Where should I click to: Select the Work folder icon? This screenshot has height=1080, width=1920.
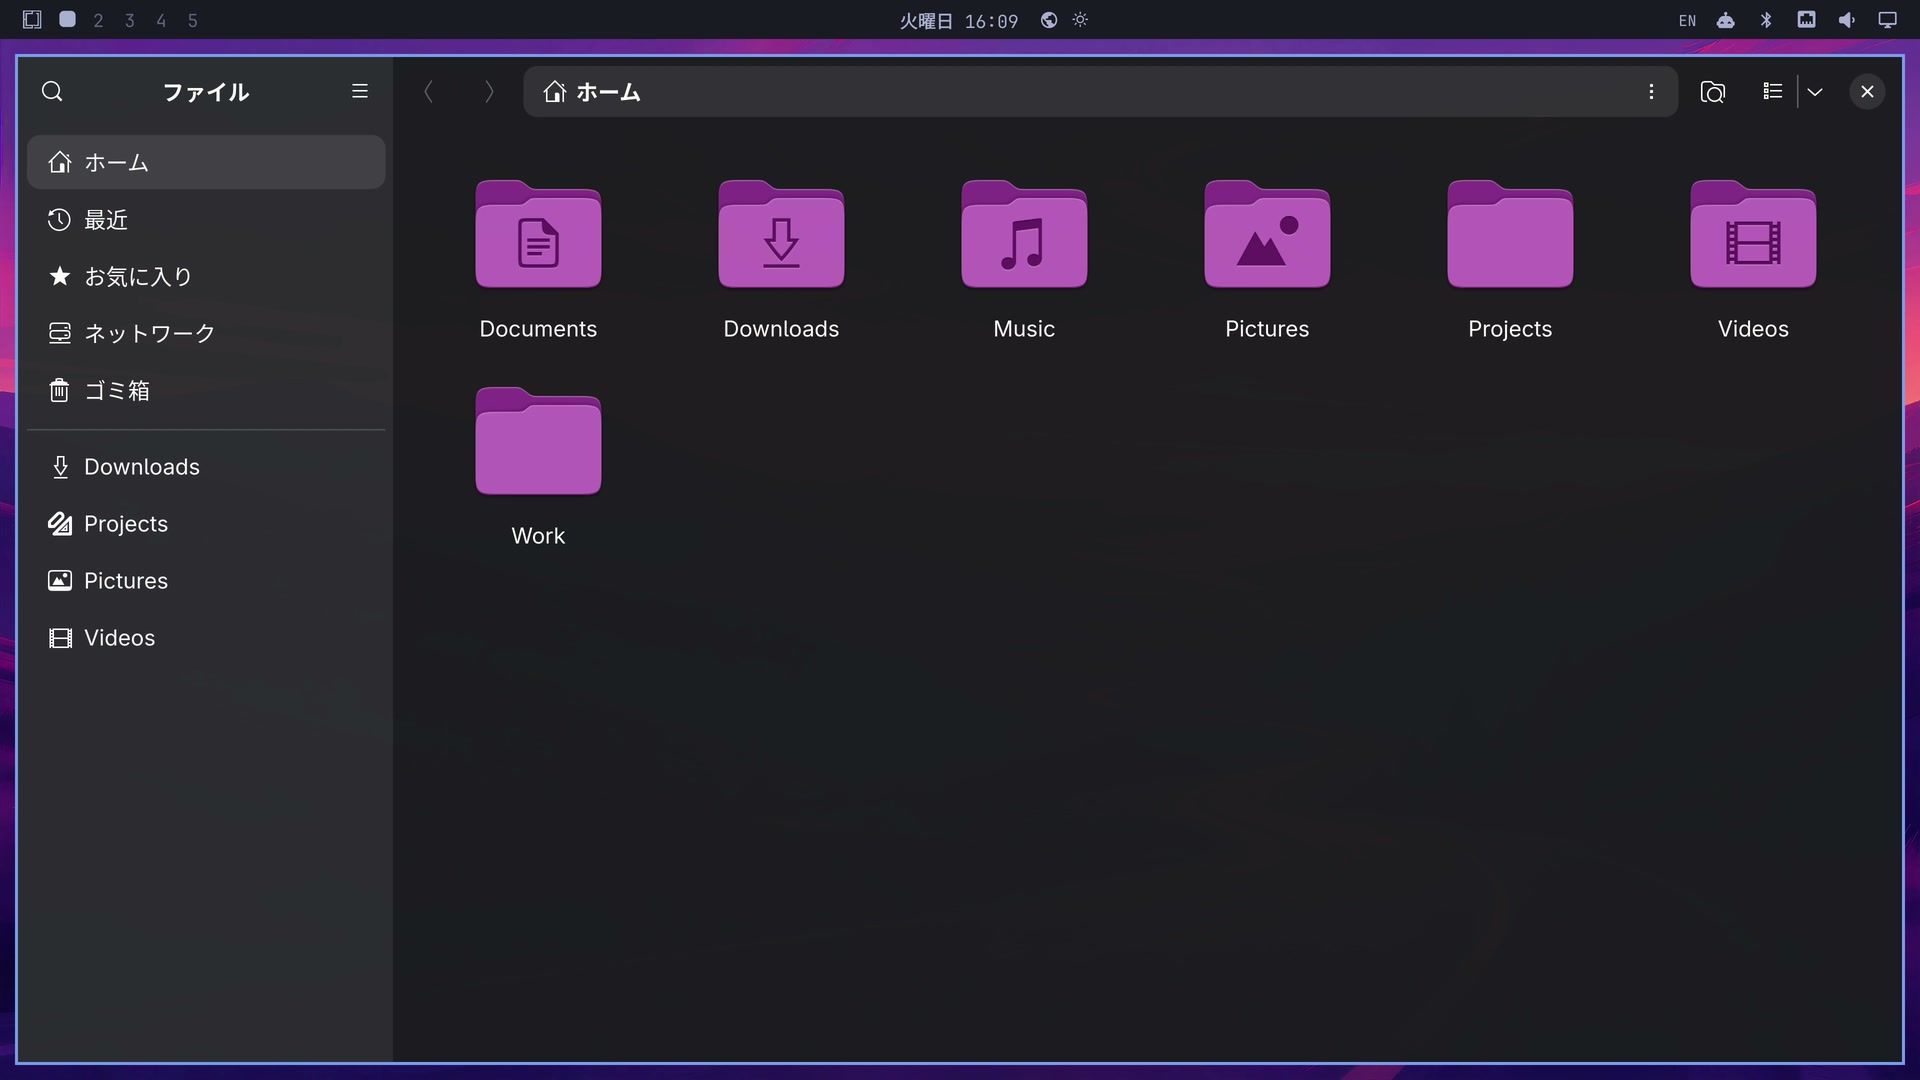click(x=538, y=442)
